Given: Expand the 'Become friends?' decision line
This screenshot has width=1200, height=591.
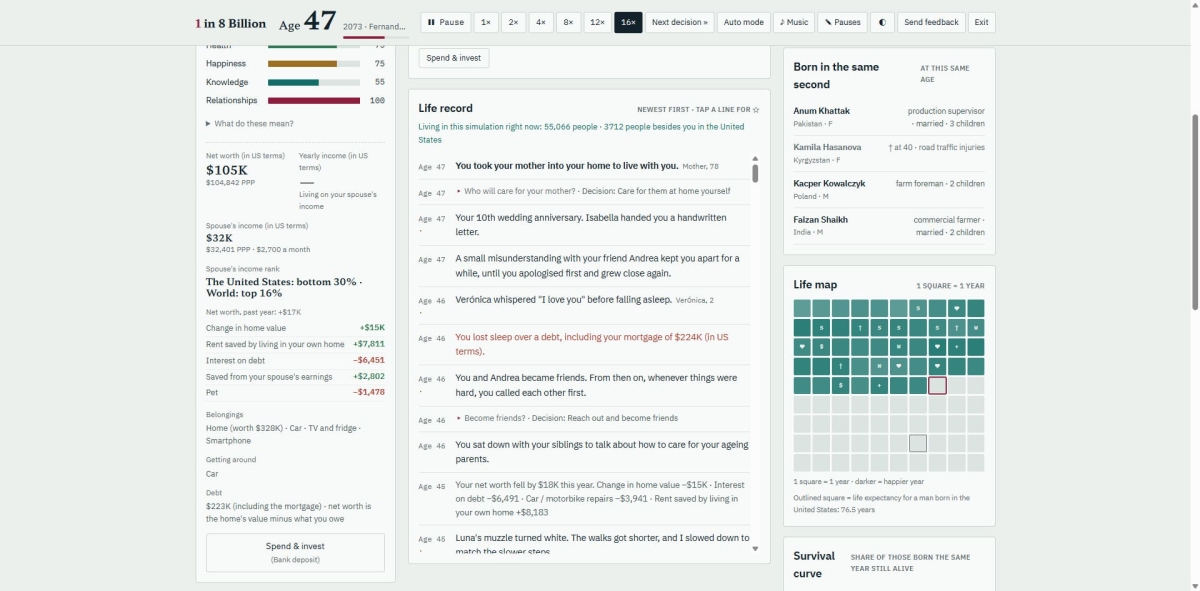Looking at the screenshot, I should tap(566, 418).
